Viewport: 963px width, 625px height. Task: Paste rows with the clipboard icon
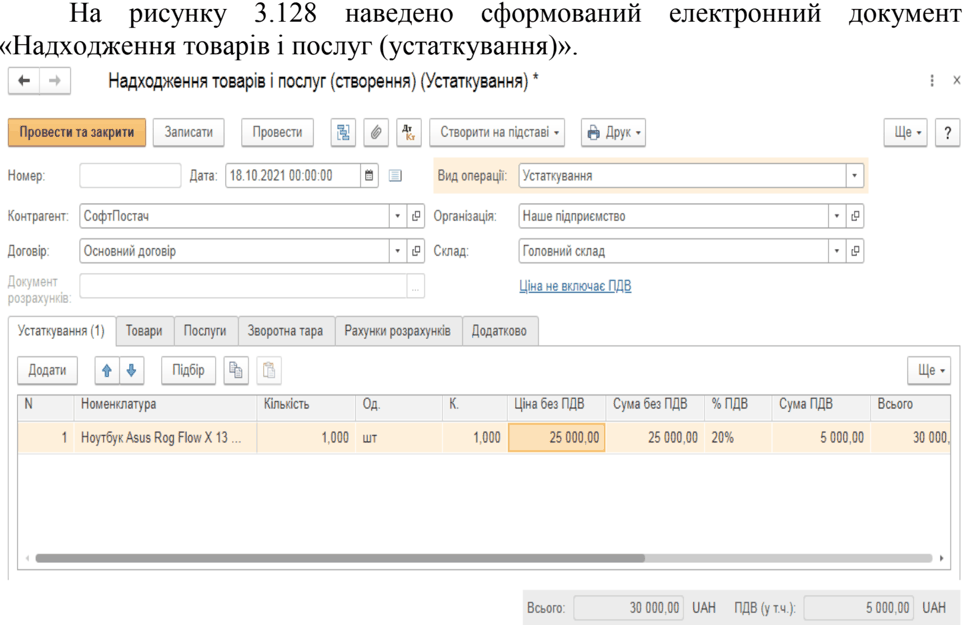[x=269, y=370]
